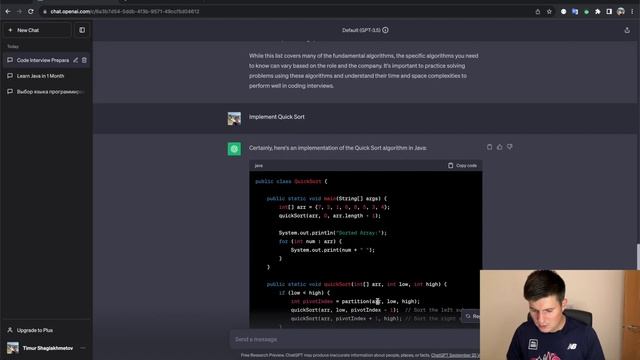Open the Chrome profile avatar
The image size is (640, 360).
pos(621,12)
